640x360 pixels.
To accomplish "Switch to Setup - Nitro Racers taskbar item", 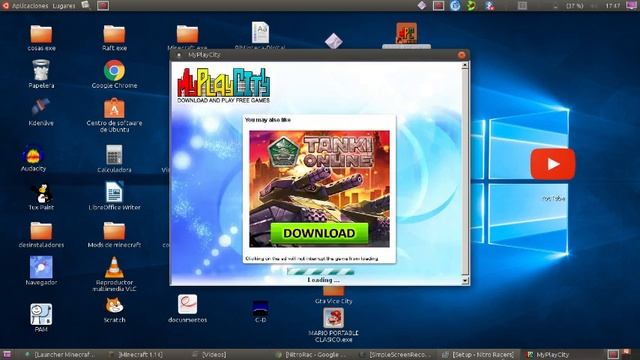I will [479, 355].
